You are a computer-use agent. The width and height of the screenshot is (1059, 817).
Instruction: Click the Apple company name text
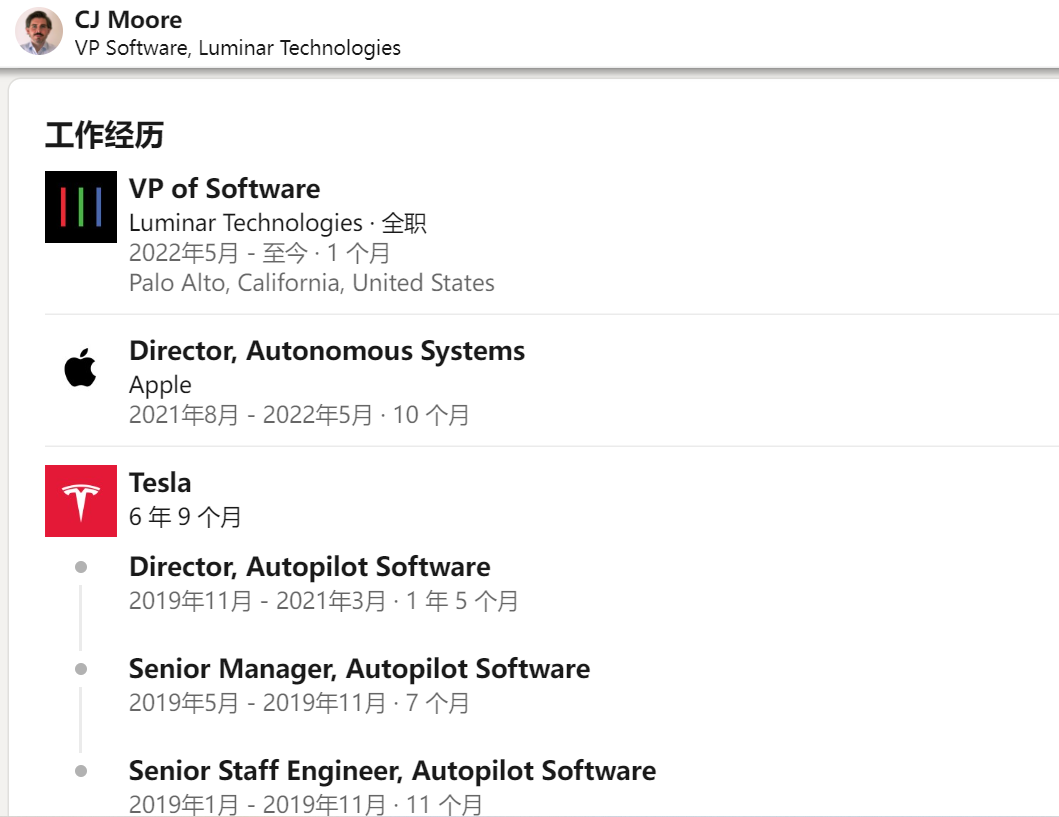(x=160, y=385)
